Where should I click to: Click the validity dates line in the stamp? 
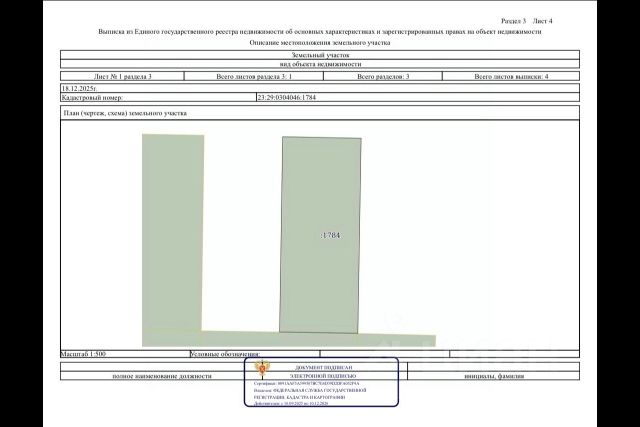click(291, 403)
